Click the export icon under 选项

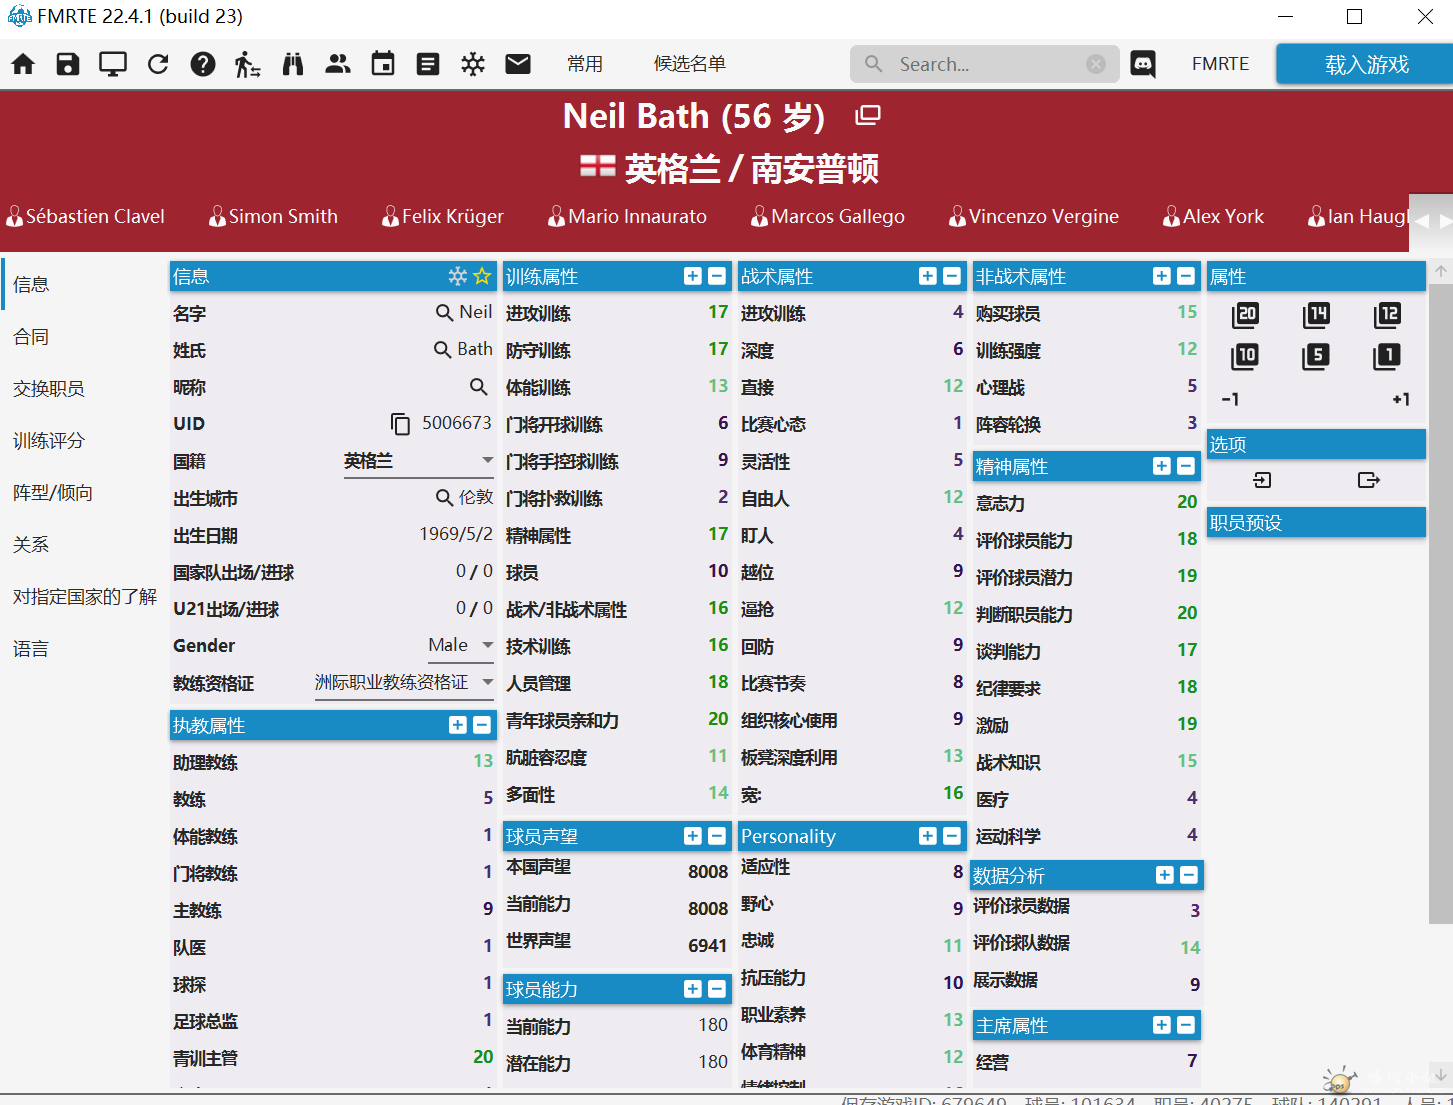pyautogui.click(x=1369, y=481)
